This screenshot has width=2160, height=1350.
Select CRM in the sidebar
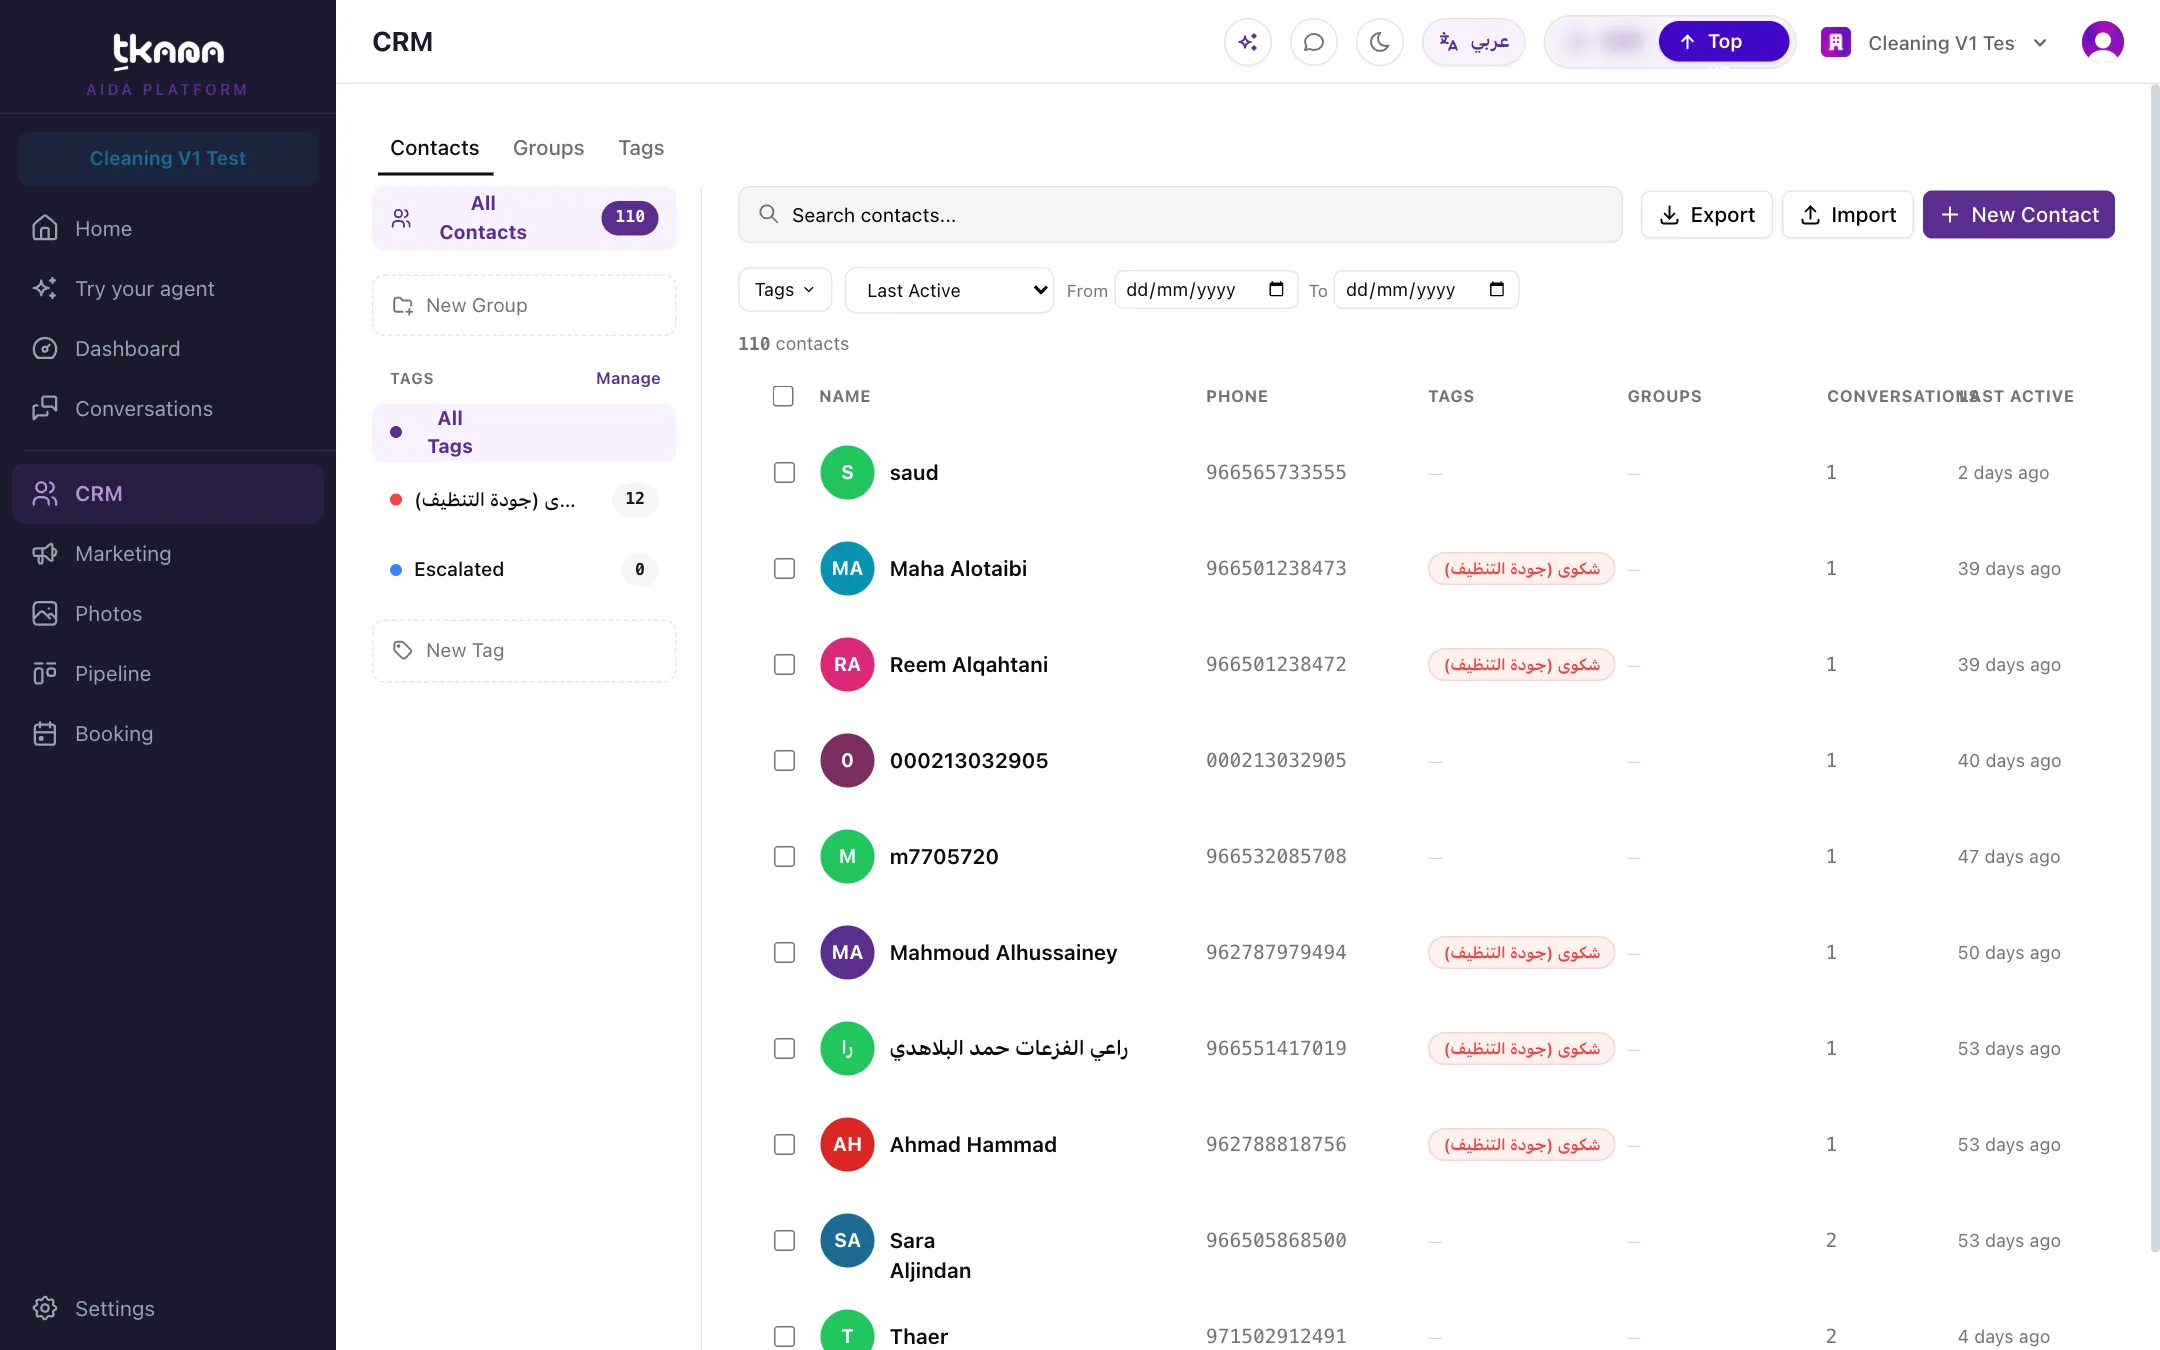pos(168,494)
